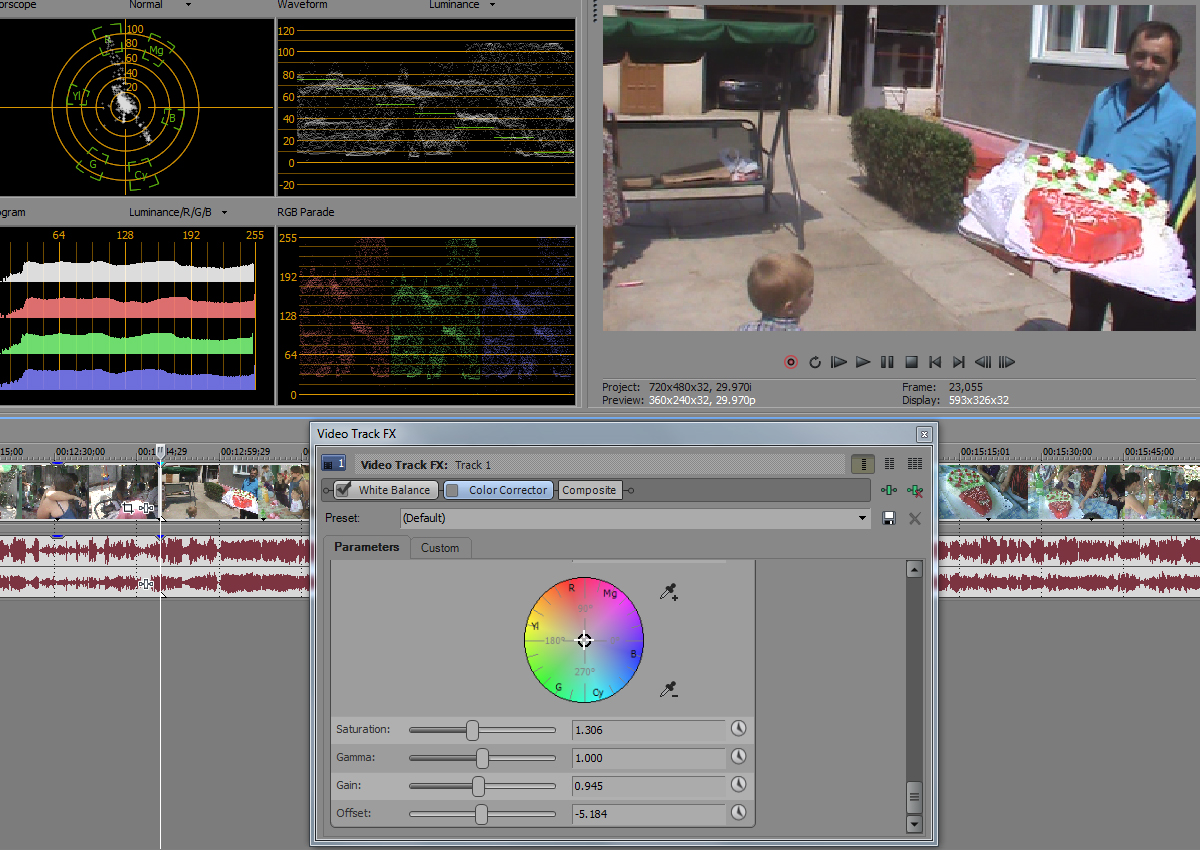
Task: Stop the video preview playback
Action: tap(911, 362)
